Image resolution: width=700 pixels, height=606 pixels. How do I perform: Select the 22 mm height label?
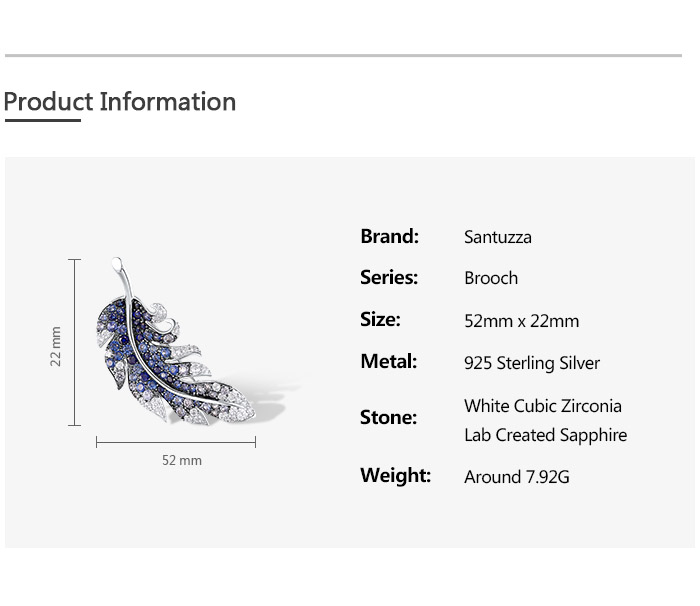56,346
